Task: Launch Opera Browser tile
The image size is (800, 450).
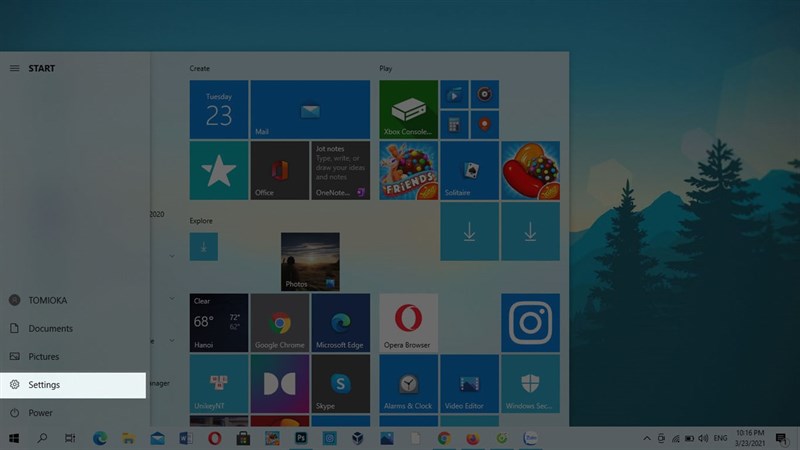Action: coord(409,323)
